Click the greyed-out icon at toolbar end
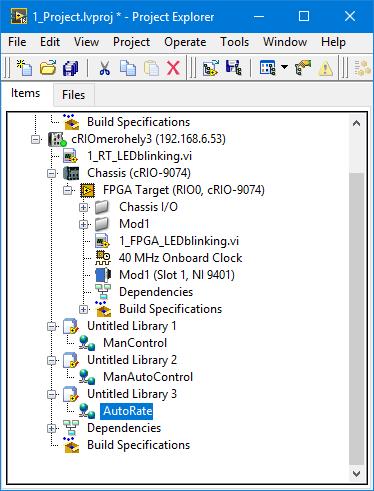The image size is (374, 491). 362,68
